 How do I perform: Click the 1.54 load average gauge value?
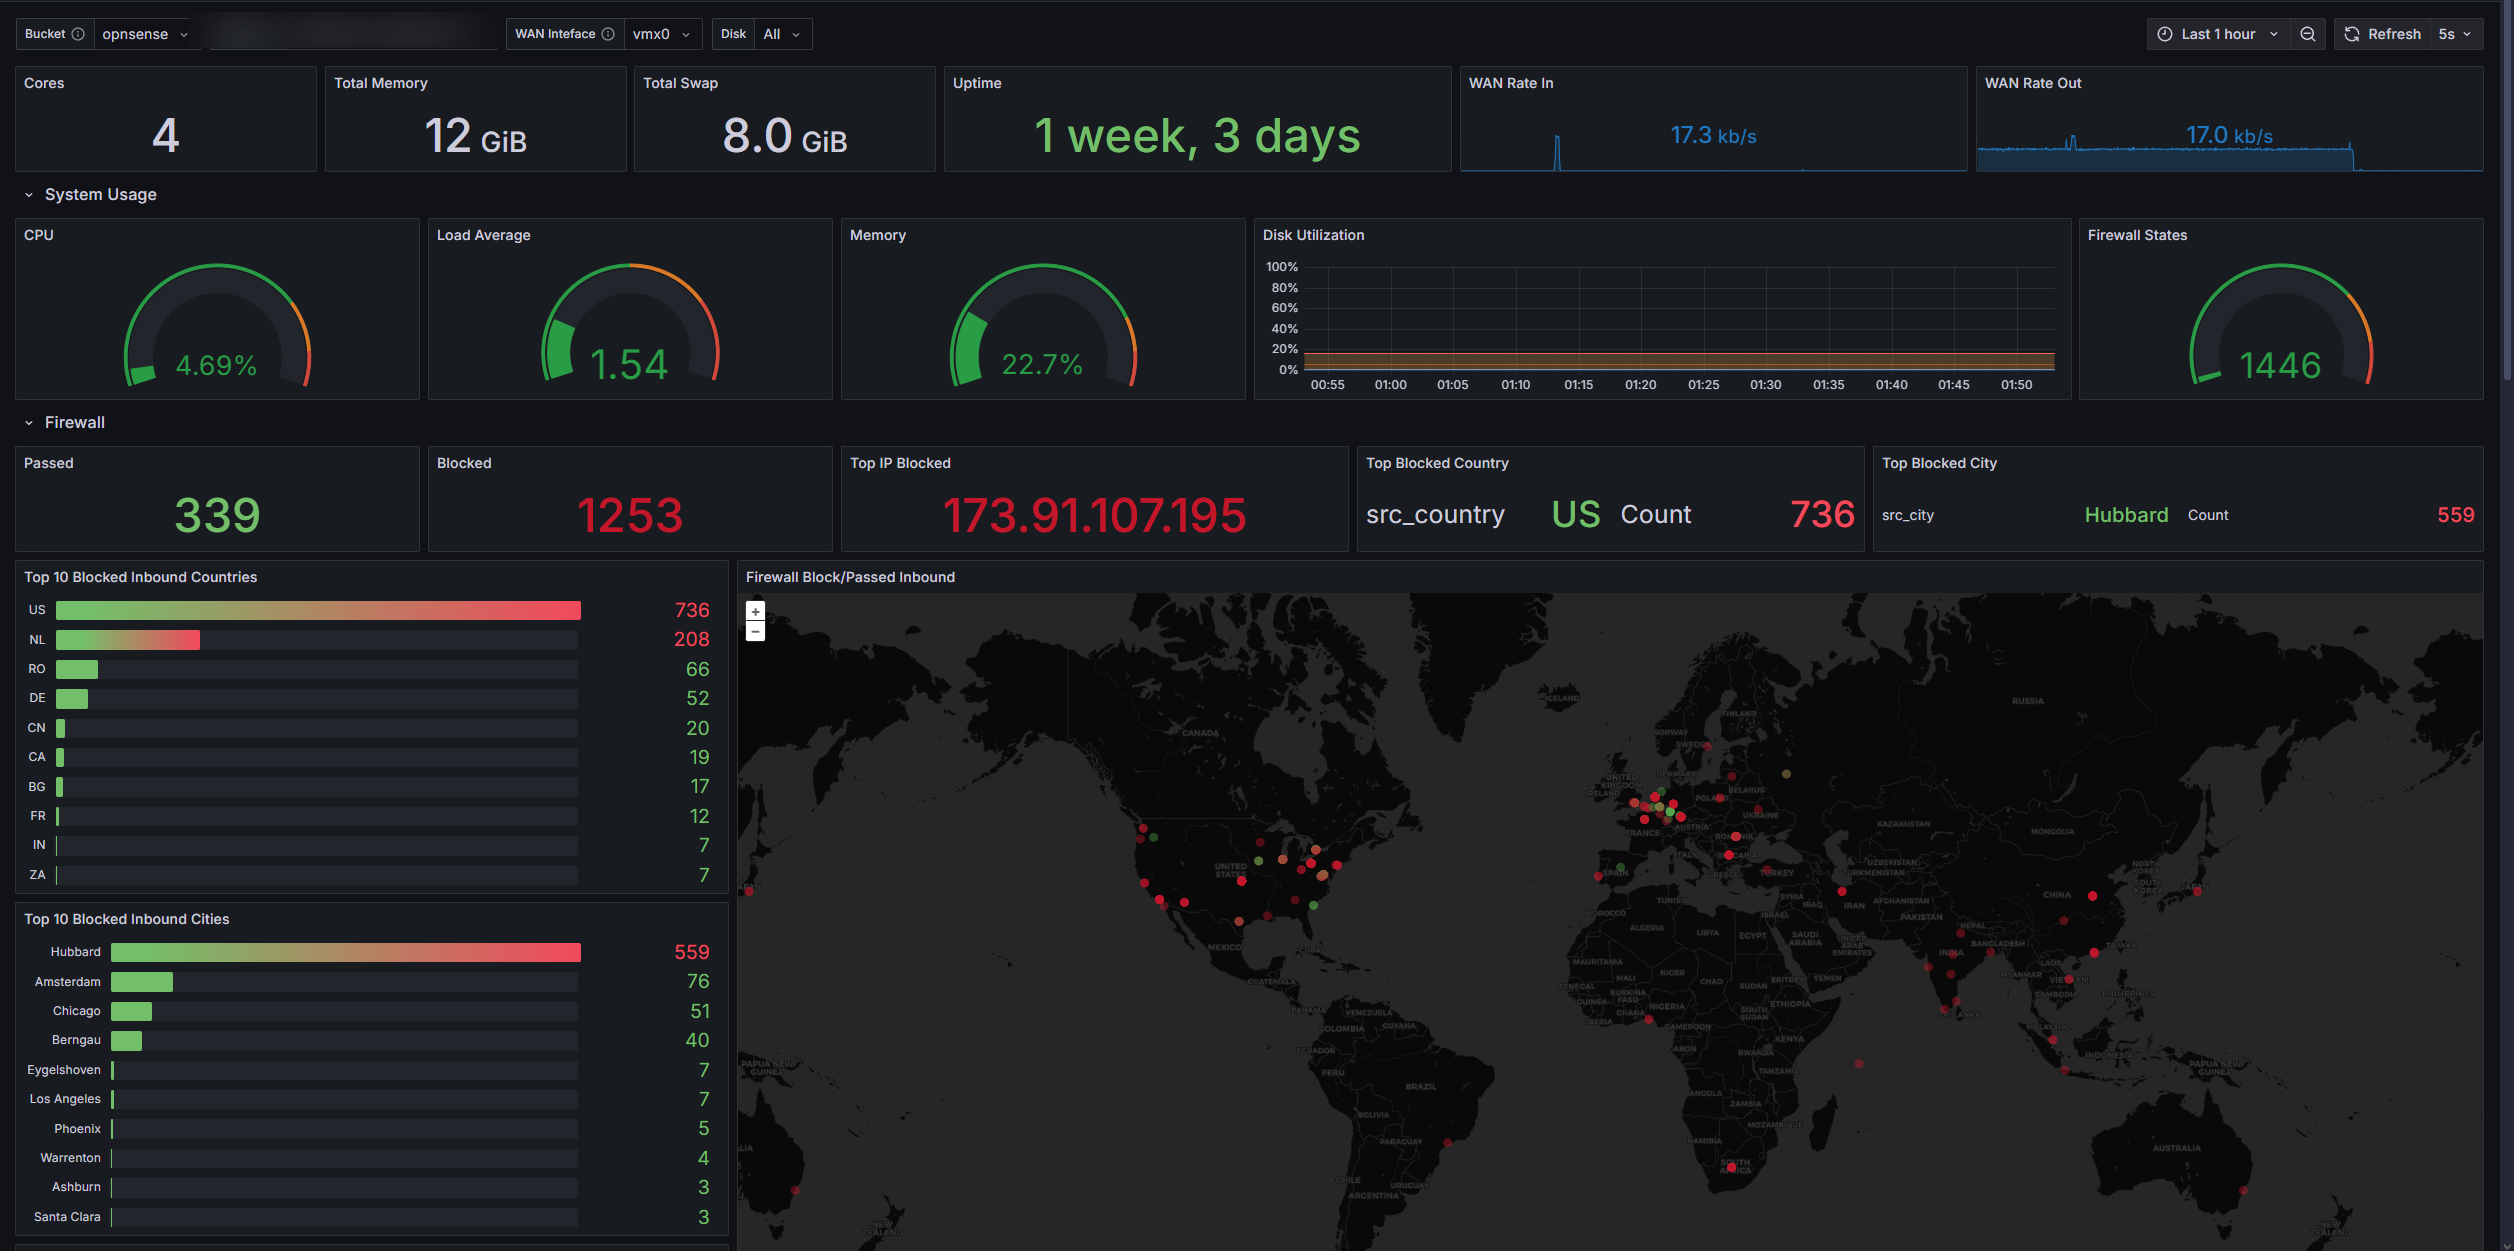point(629,365)
